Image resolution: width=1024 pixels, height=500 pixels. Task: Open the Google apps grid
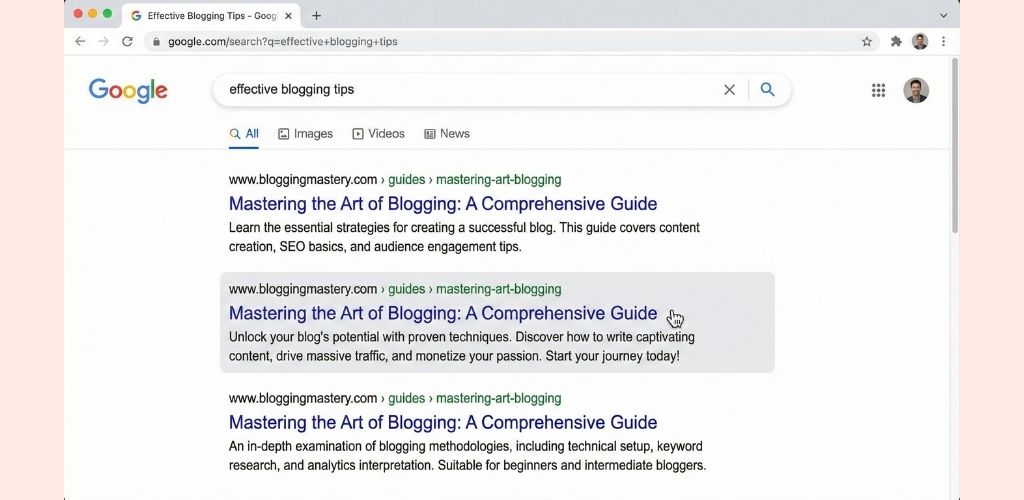pos(878,90)
